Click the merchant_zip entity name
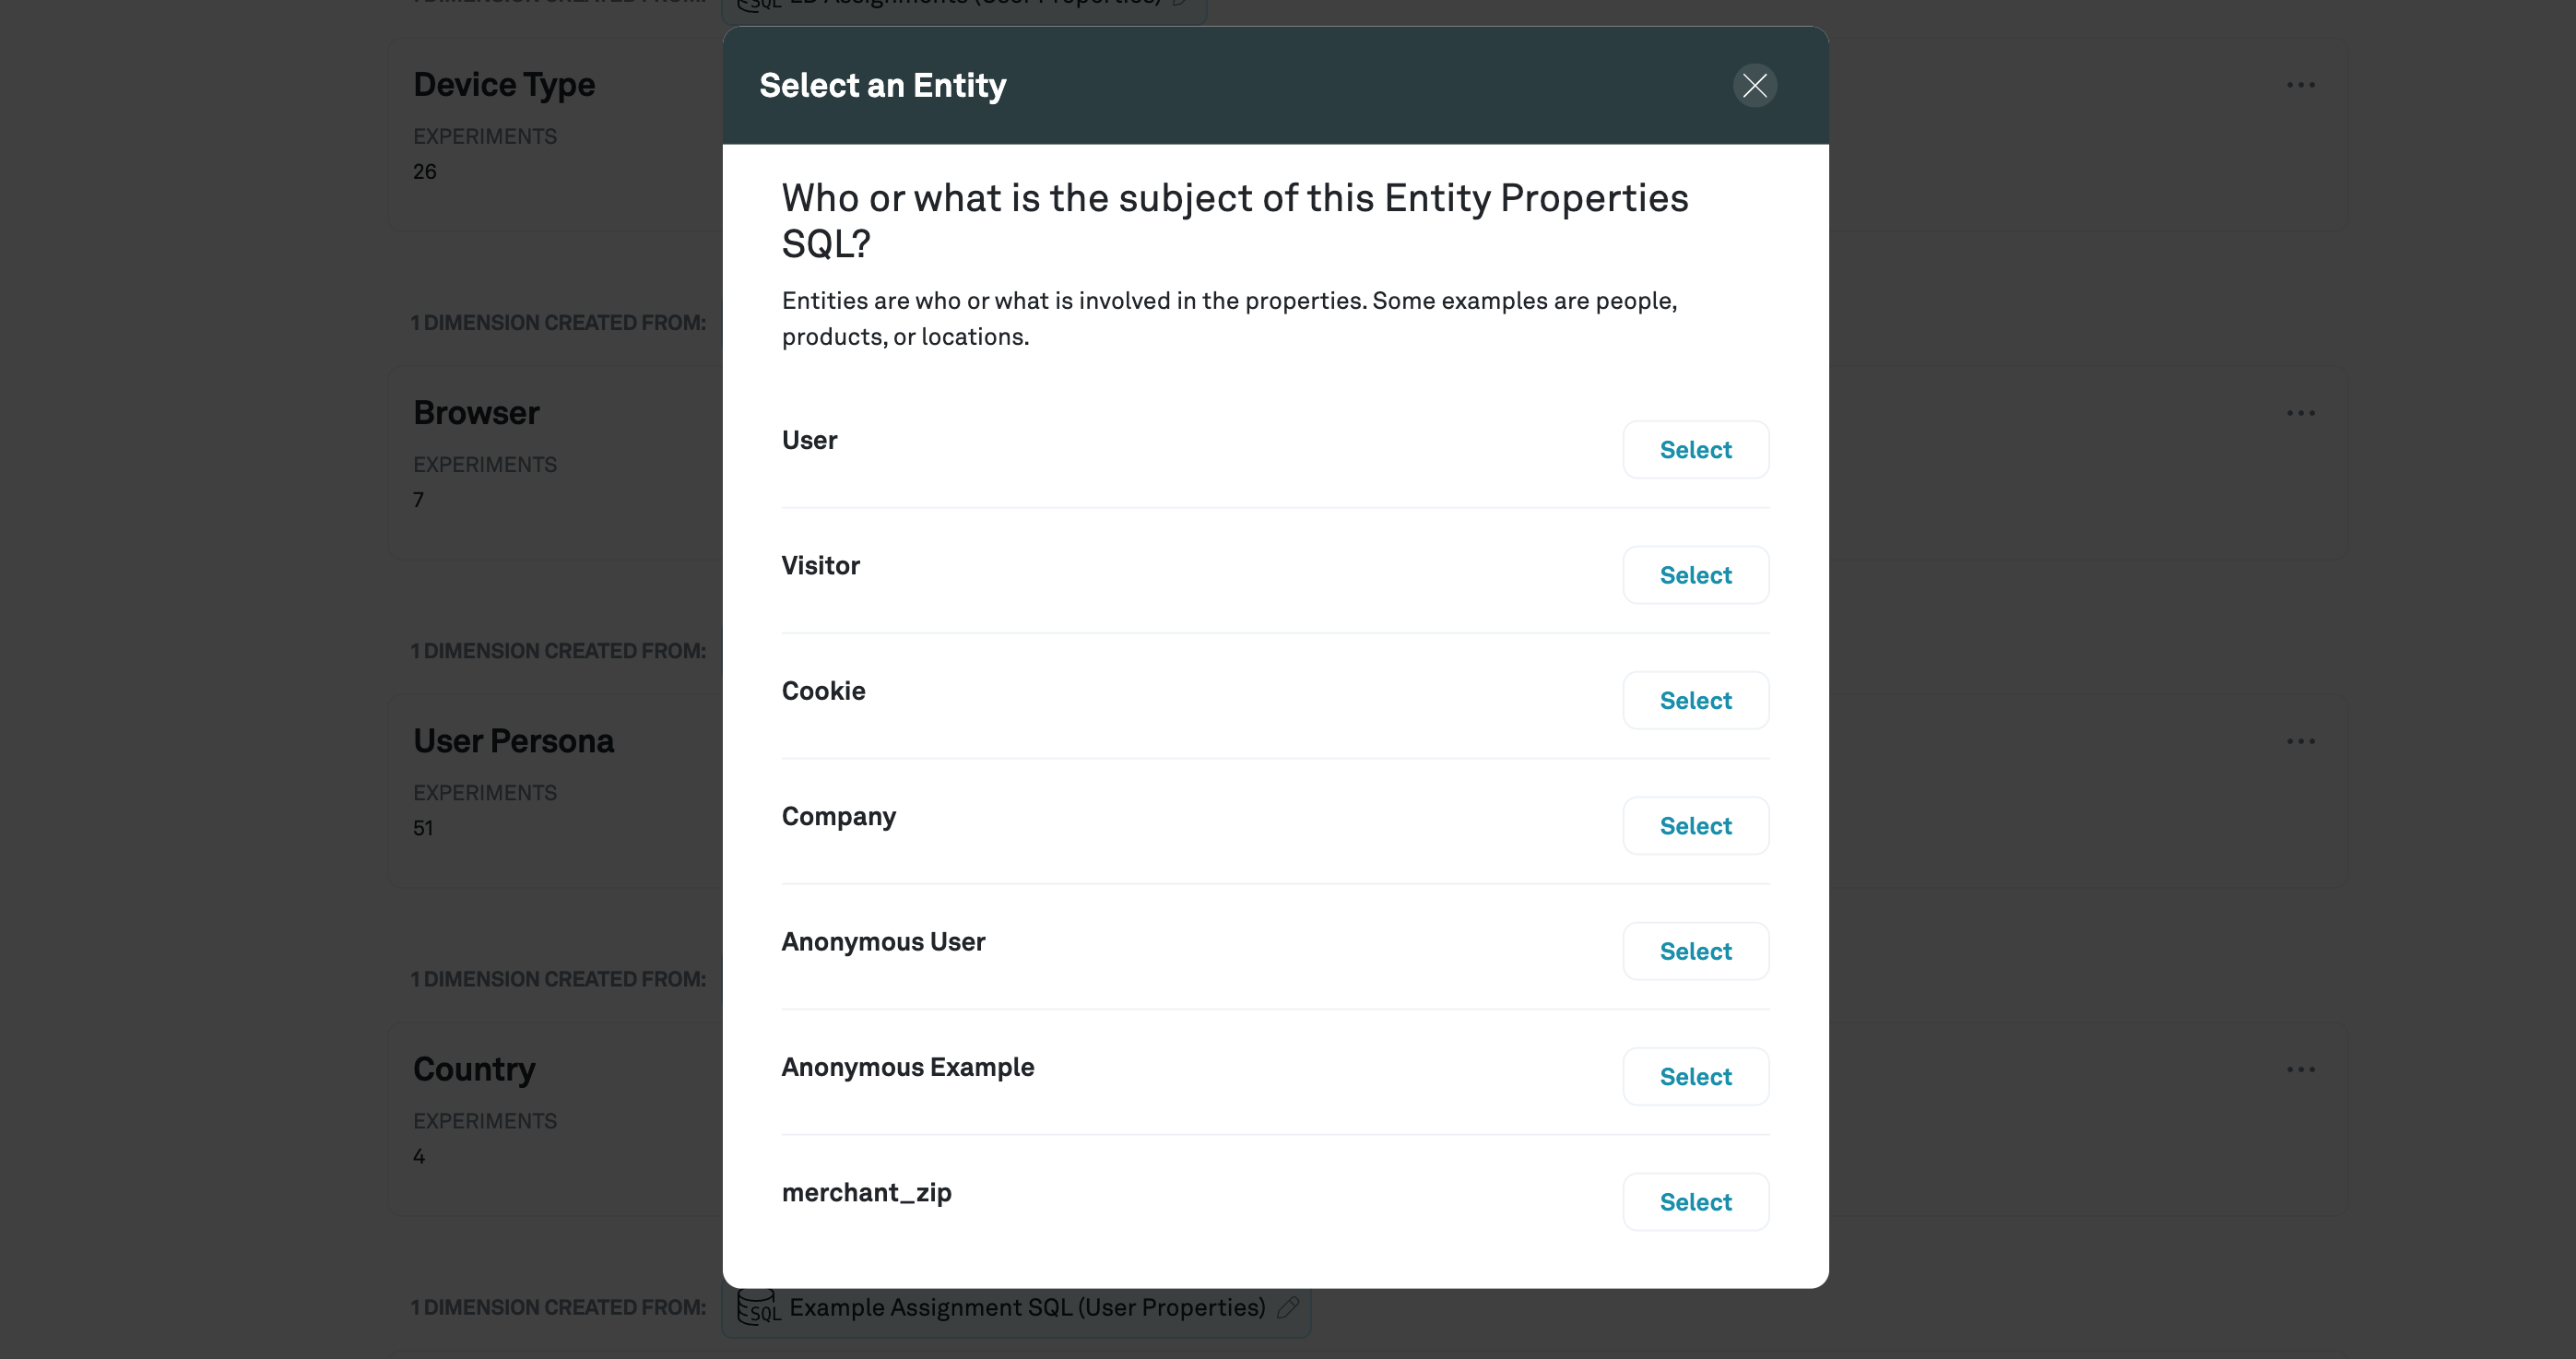2576x1359 pixels. (x=866, y=1193)
